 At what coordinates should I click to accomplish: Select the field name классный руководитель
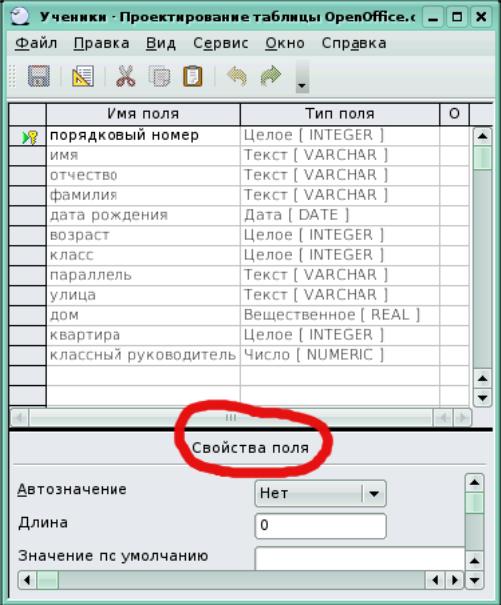[x=143, y=355]
